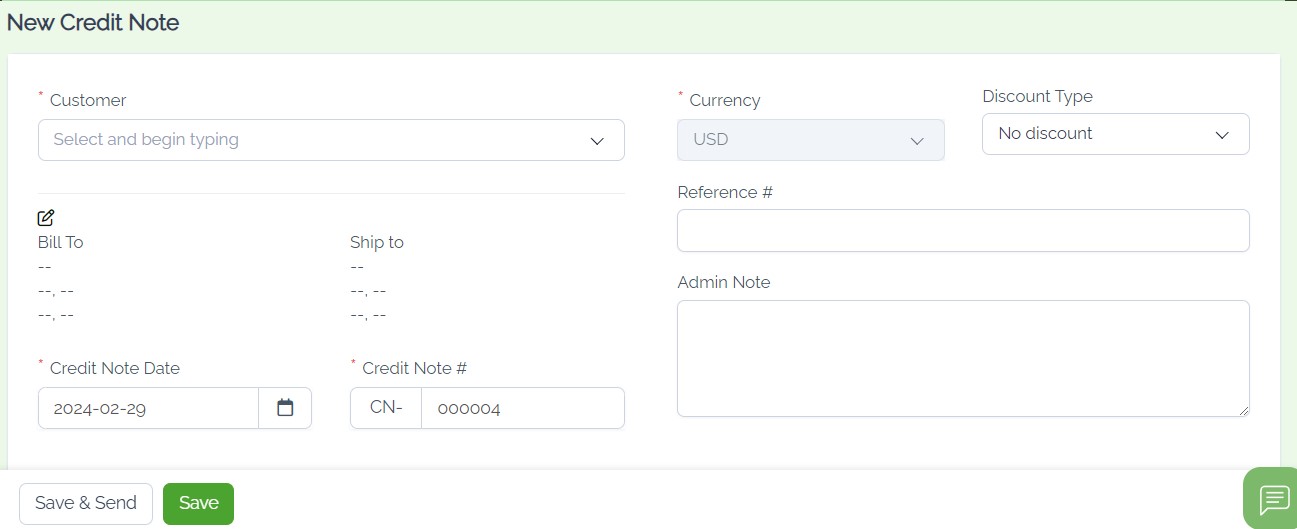
Task: Open the No discount dropdown
Action: pos(1116,134)
